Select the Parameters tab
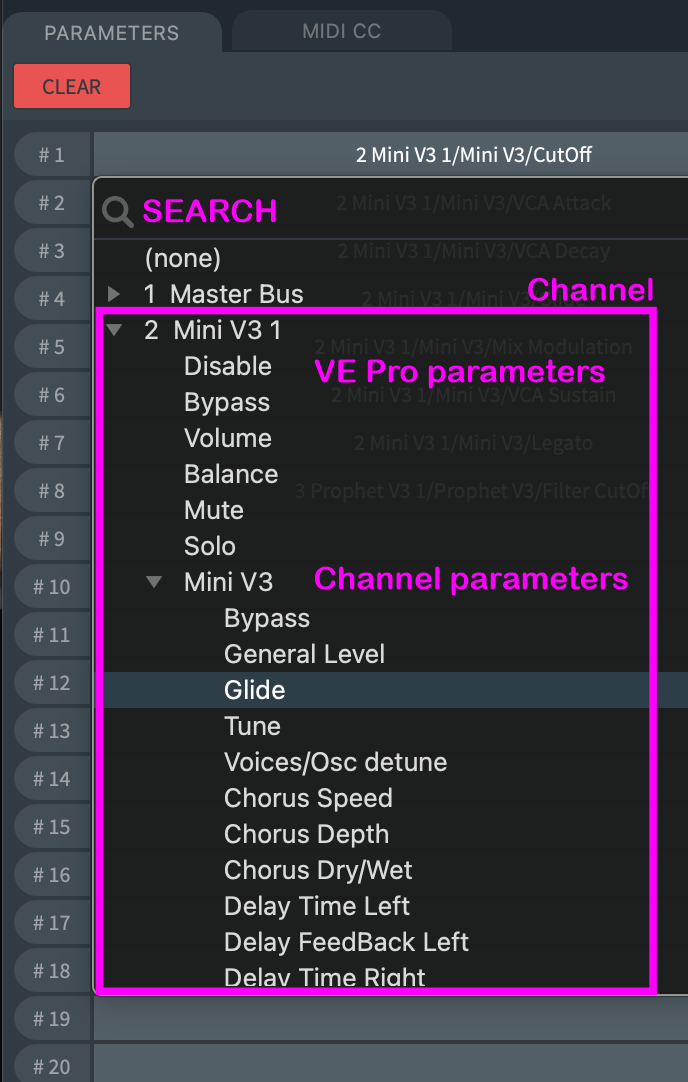Image resolution: width=688 pixels, height=1082 pixels. tap(111, 32)
